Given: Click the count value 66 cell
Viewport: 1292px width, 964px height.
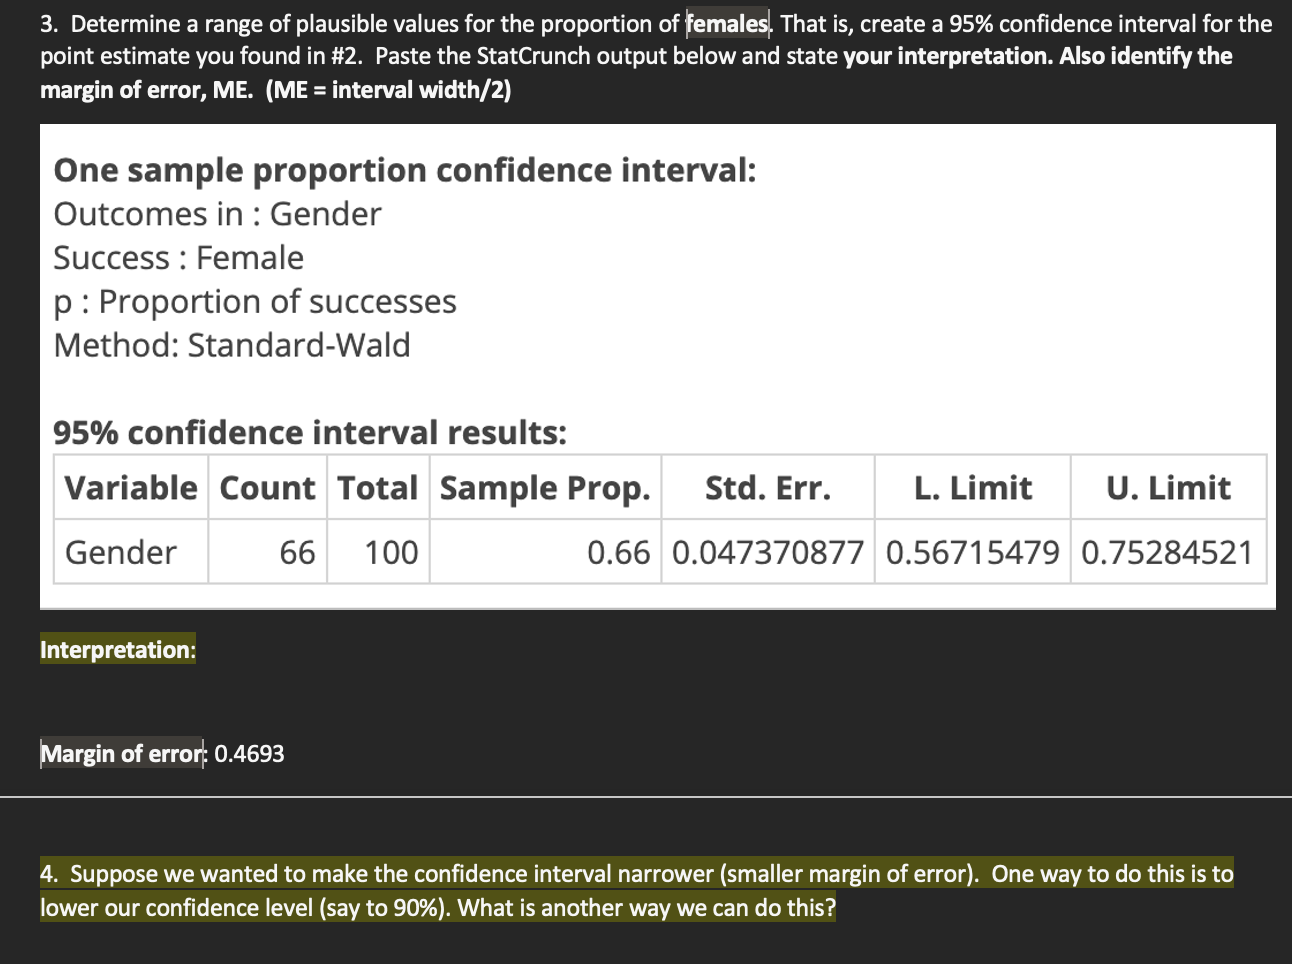Looking at the screenshot, I should click(x=268, y=552).
